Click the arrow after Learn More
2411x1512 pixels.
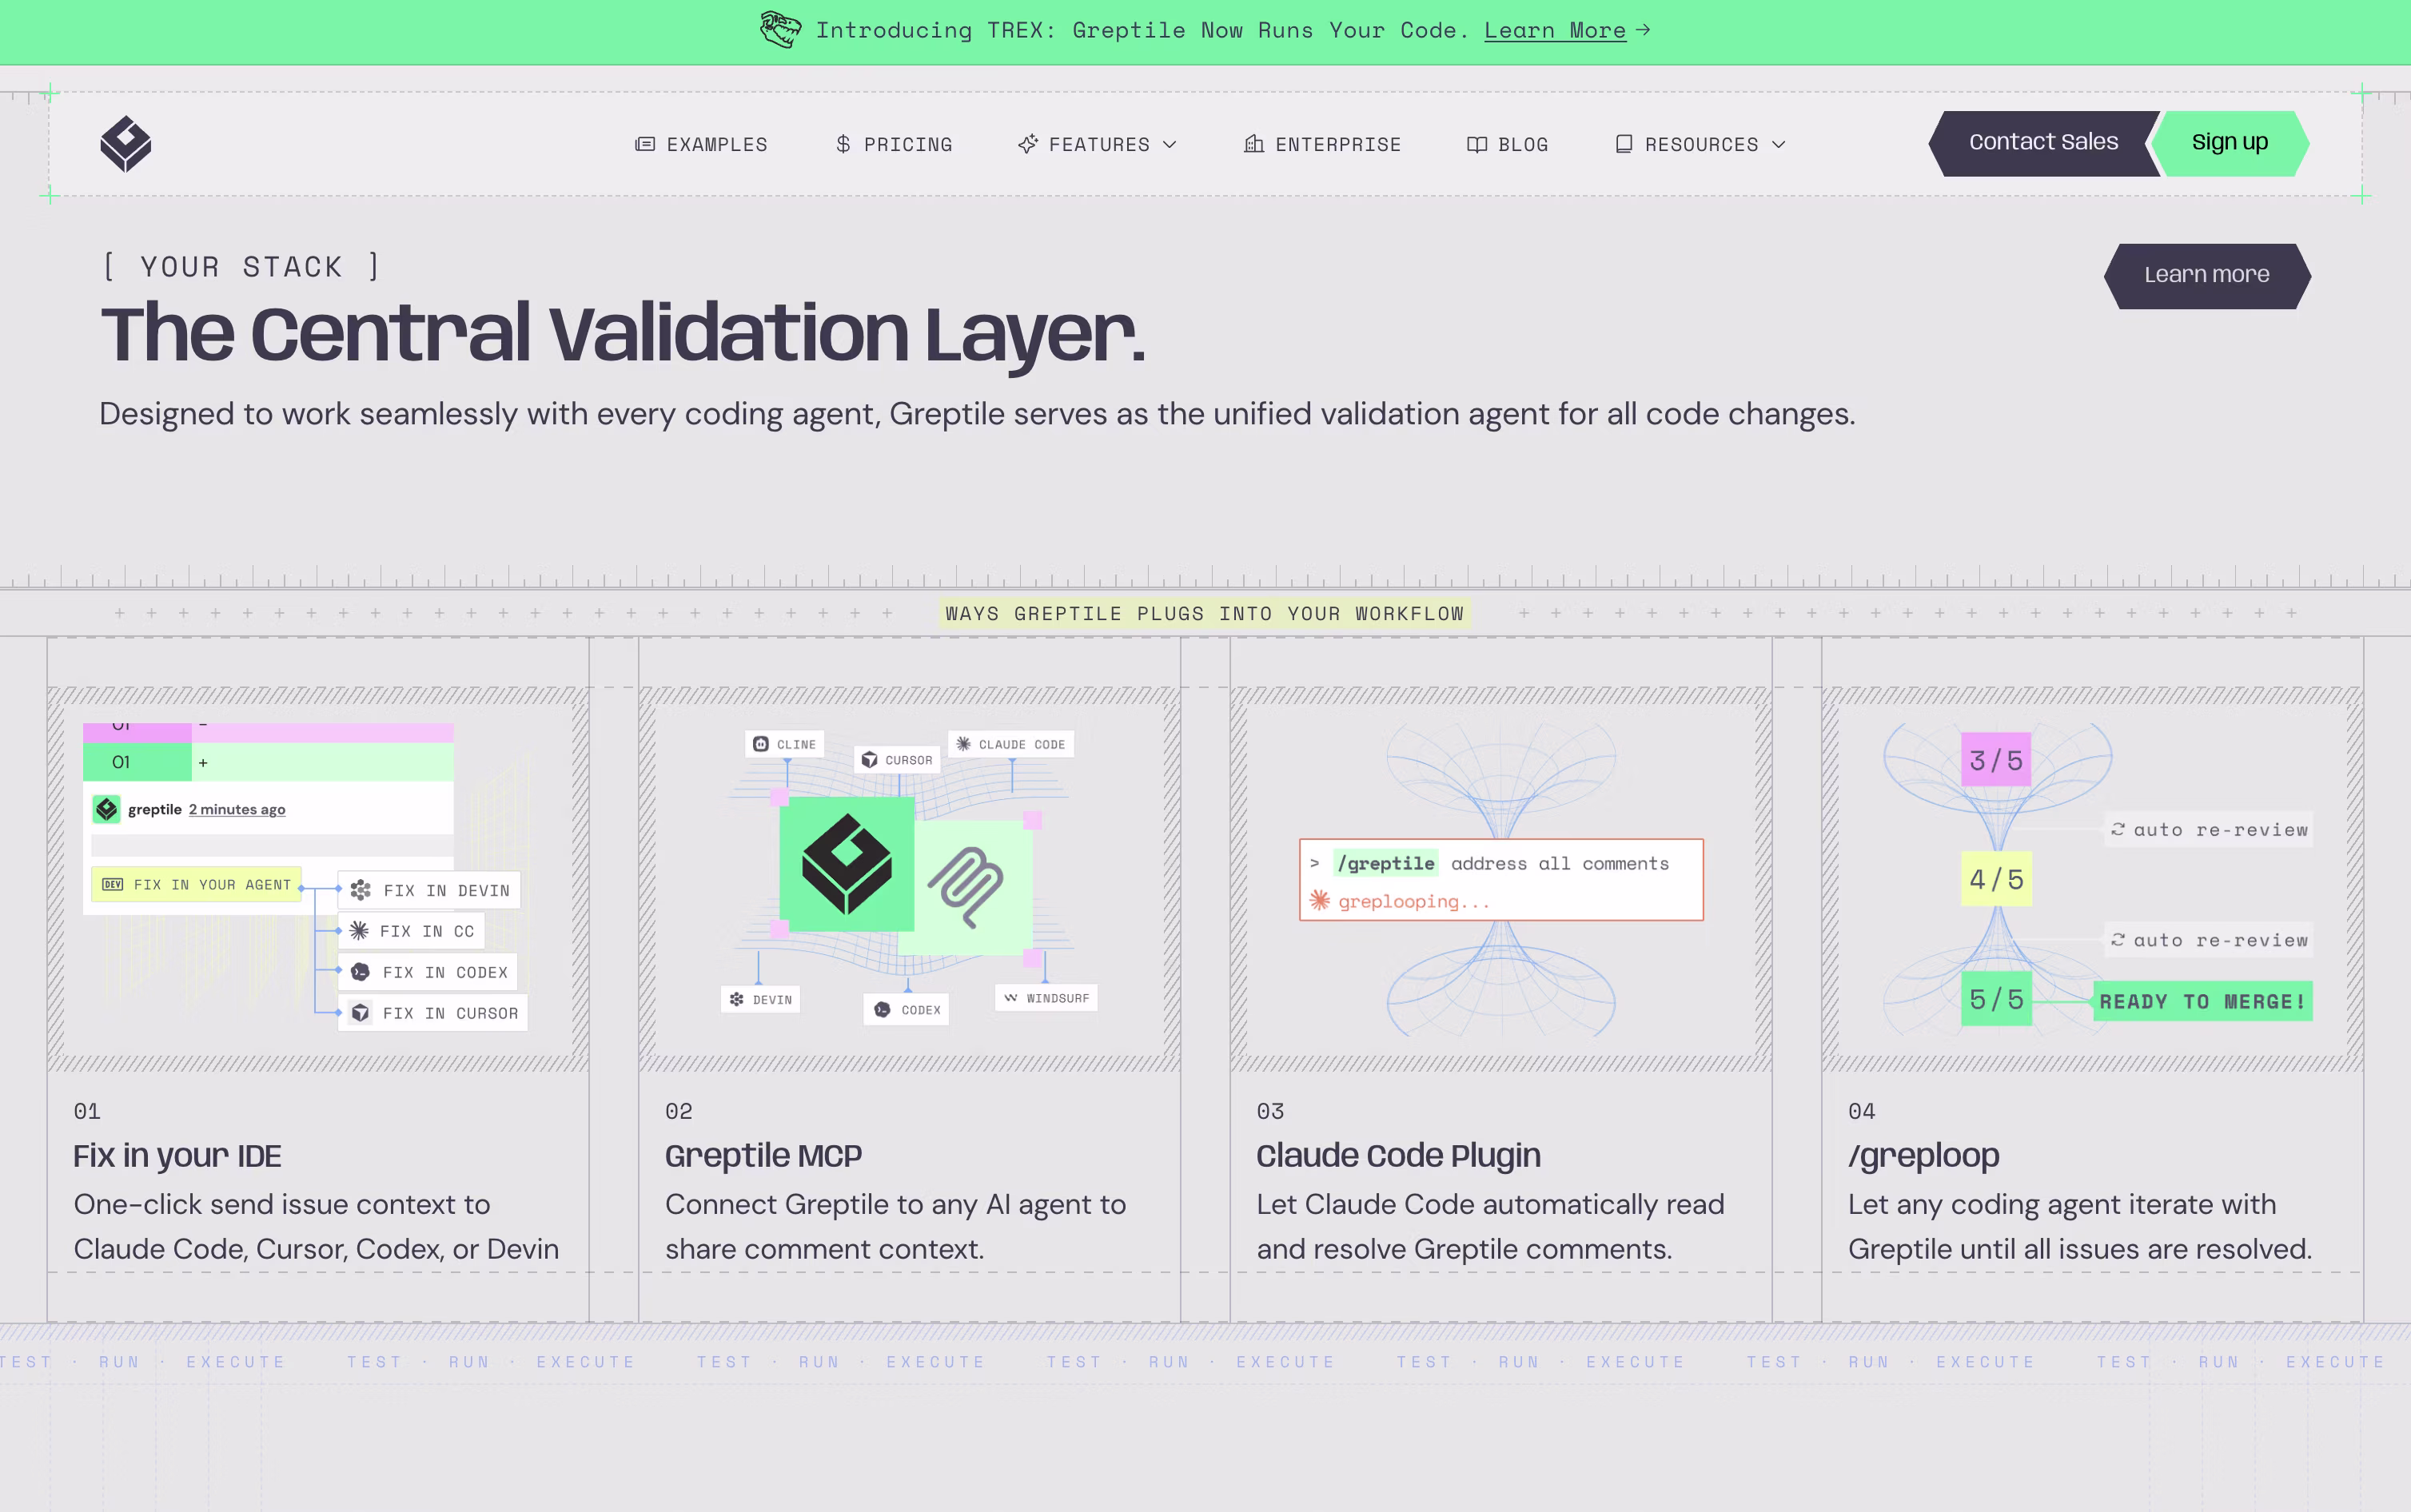1643,30
